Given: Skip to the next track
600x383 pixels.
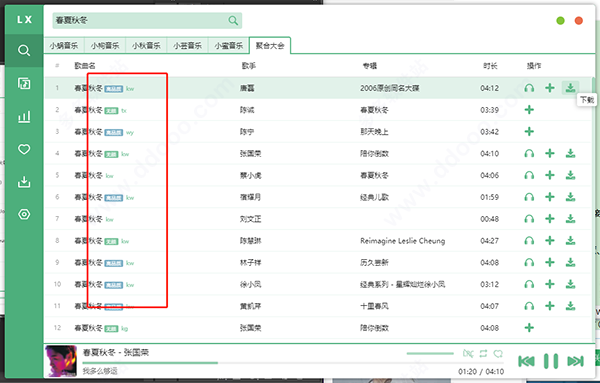Looking at the screenshot, I should coord(576,361).
